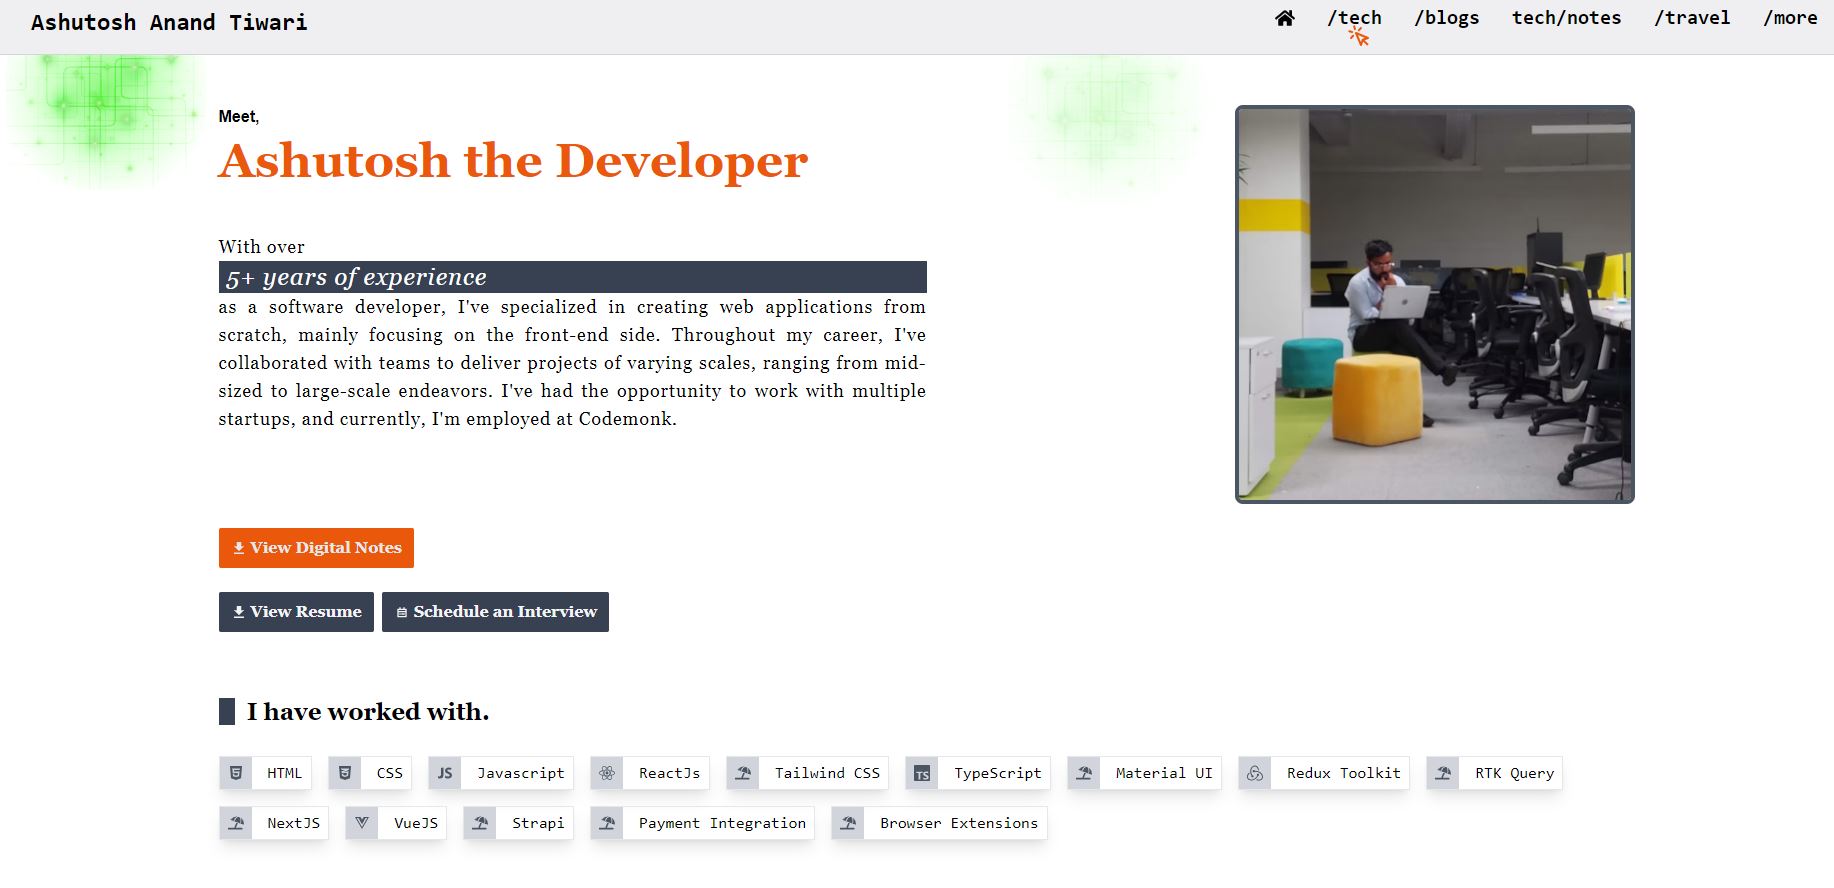Screen dimensions: 1834x888
Task: Go to the home icon in navbar
Action: coord(1285,18)
